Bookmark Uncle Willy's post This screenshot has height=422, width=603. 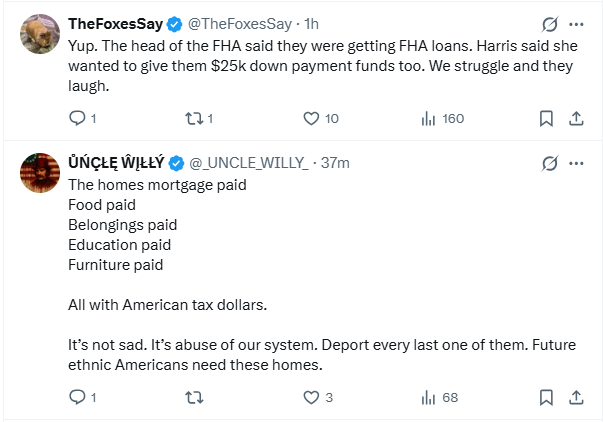pos(546,397)
